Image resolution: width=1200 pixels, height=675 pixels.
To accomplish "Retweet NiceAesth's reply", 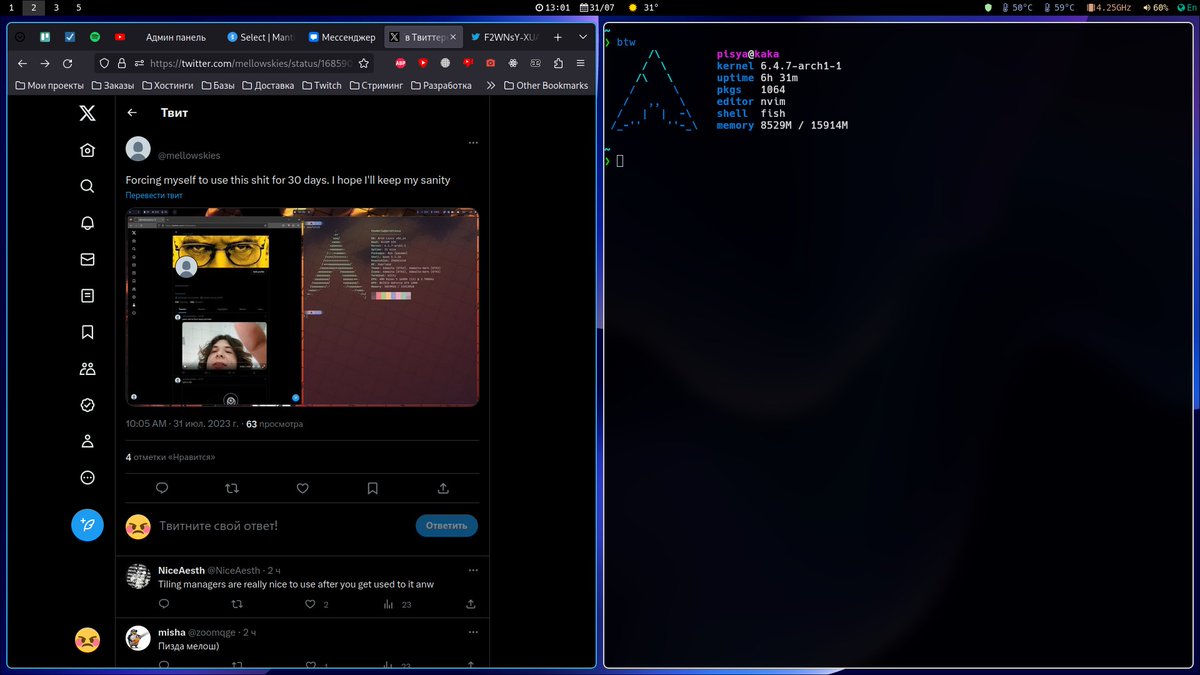I will 237,604.
